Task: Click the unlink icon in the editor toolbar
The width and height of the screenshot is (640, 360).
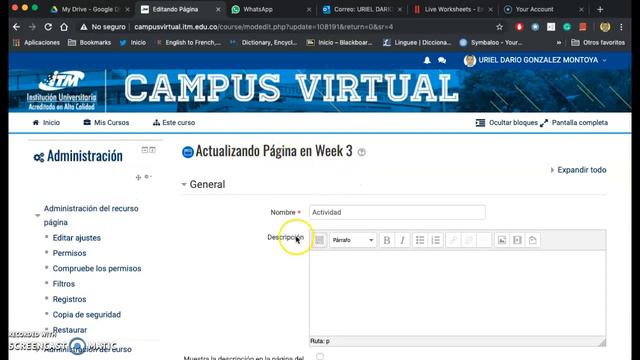Action: (469, 240)
